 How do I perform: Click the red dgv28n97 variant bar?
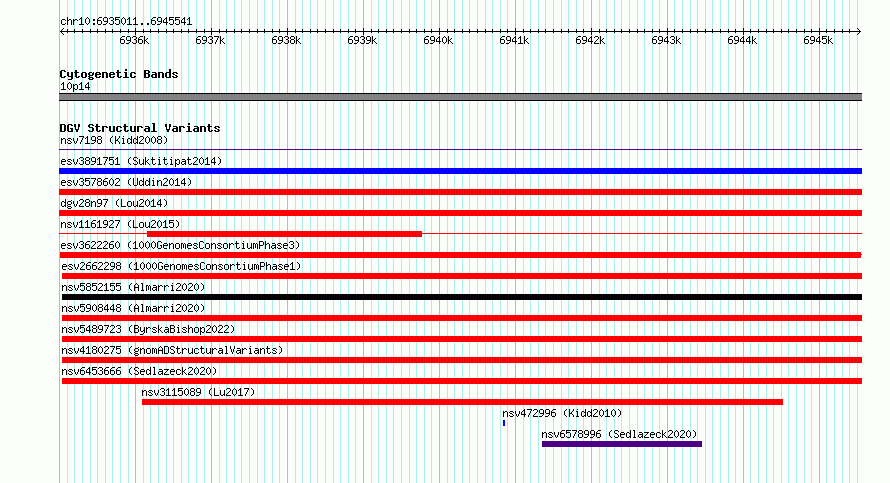pyautogui.click(x=460, y=213)
